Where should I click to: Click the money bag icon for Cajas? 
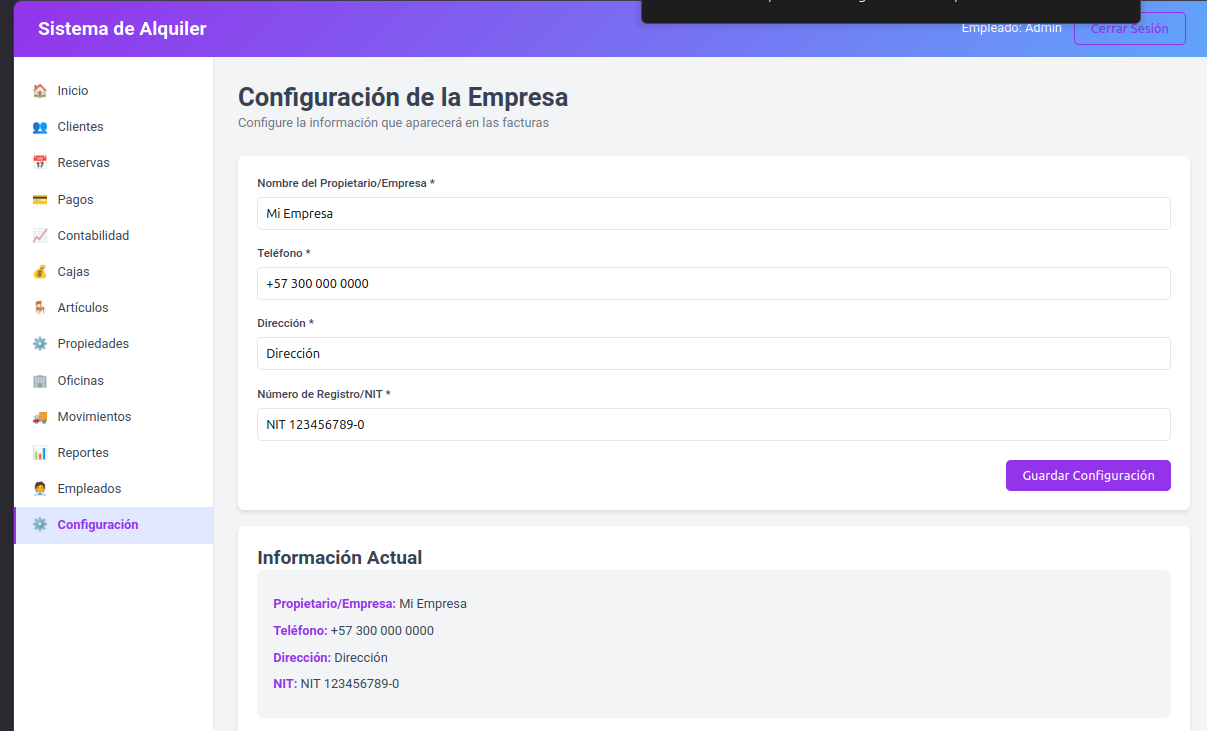pos(40,272)
